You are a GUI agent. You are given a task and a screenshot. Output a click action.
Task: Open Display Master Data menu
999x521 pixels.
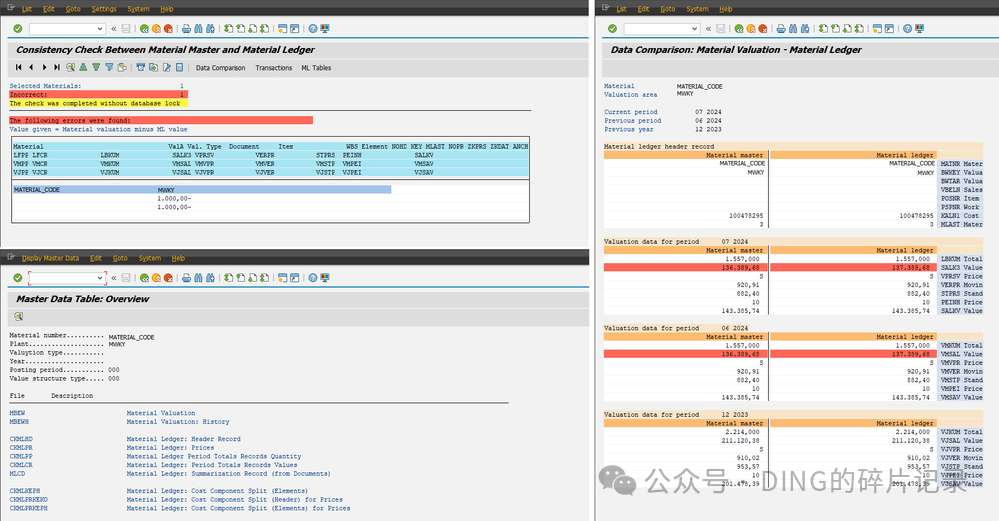click(x=50, y=258)
